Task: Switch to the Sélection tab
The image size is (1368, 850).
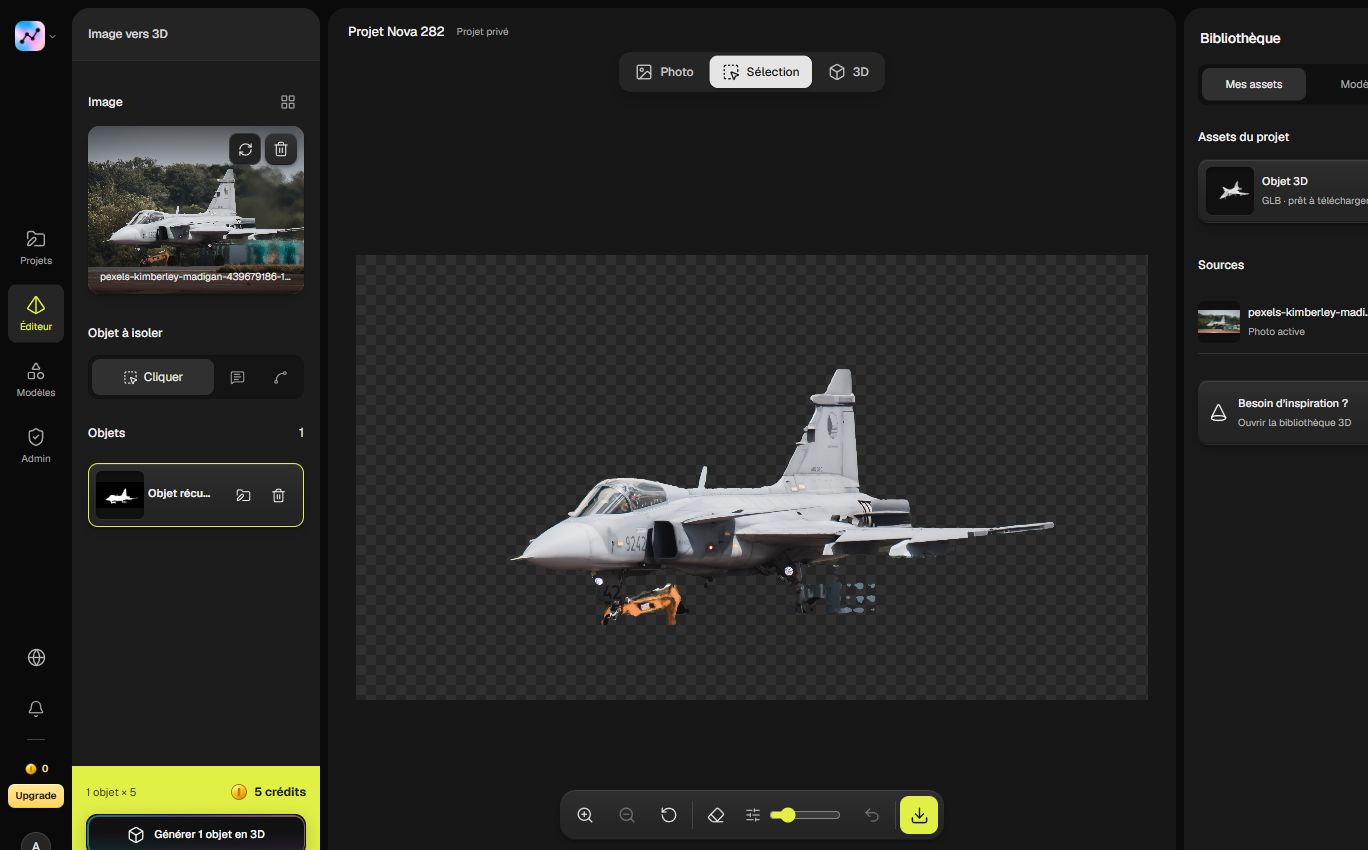Action: point(761,72)
